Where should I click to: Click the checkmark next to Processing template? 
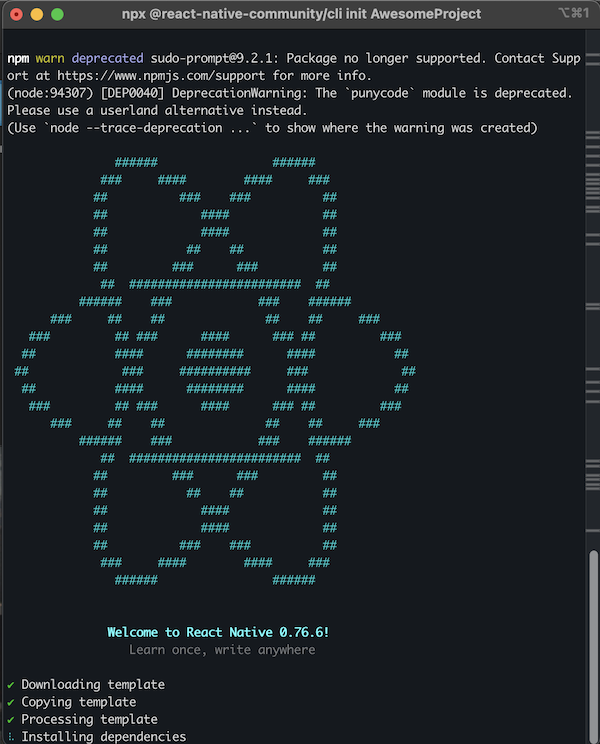pos(11,720)
